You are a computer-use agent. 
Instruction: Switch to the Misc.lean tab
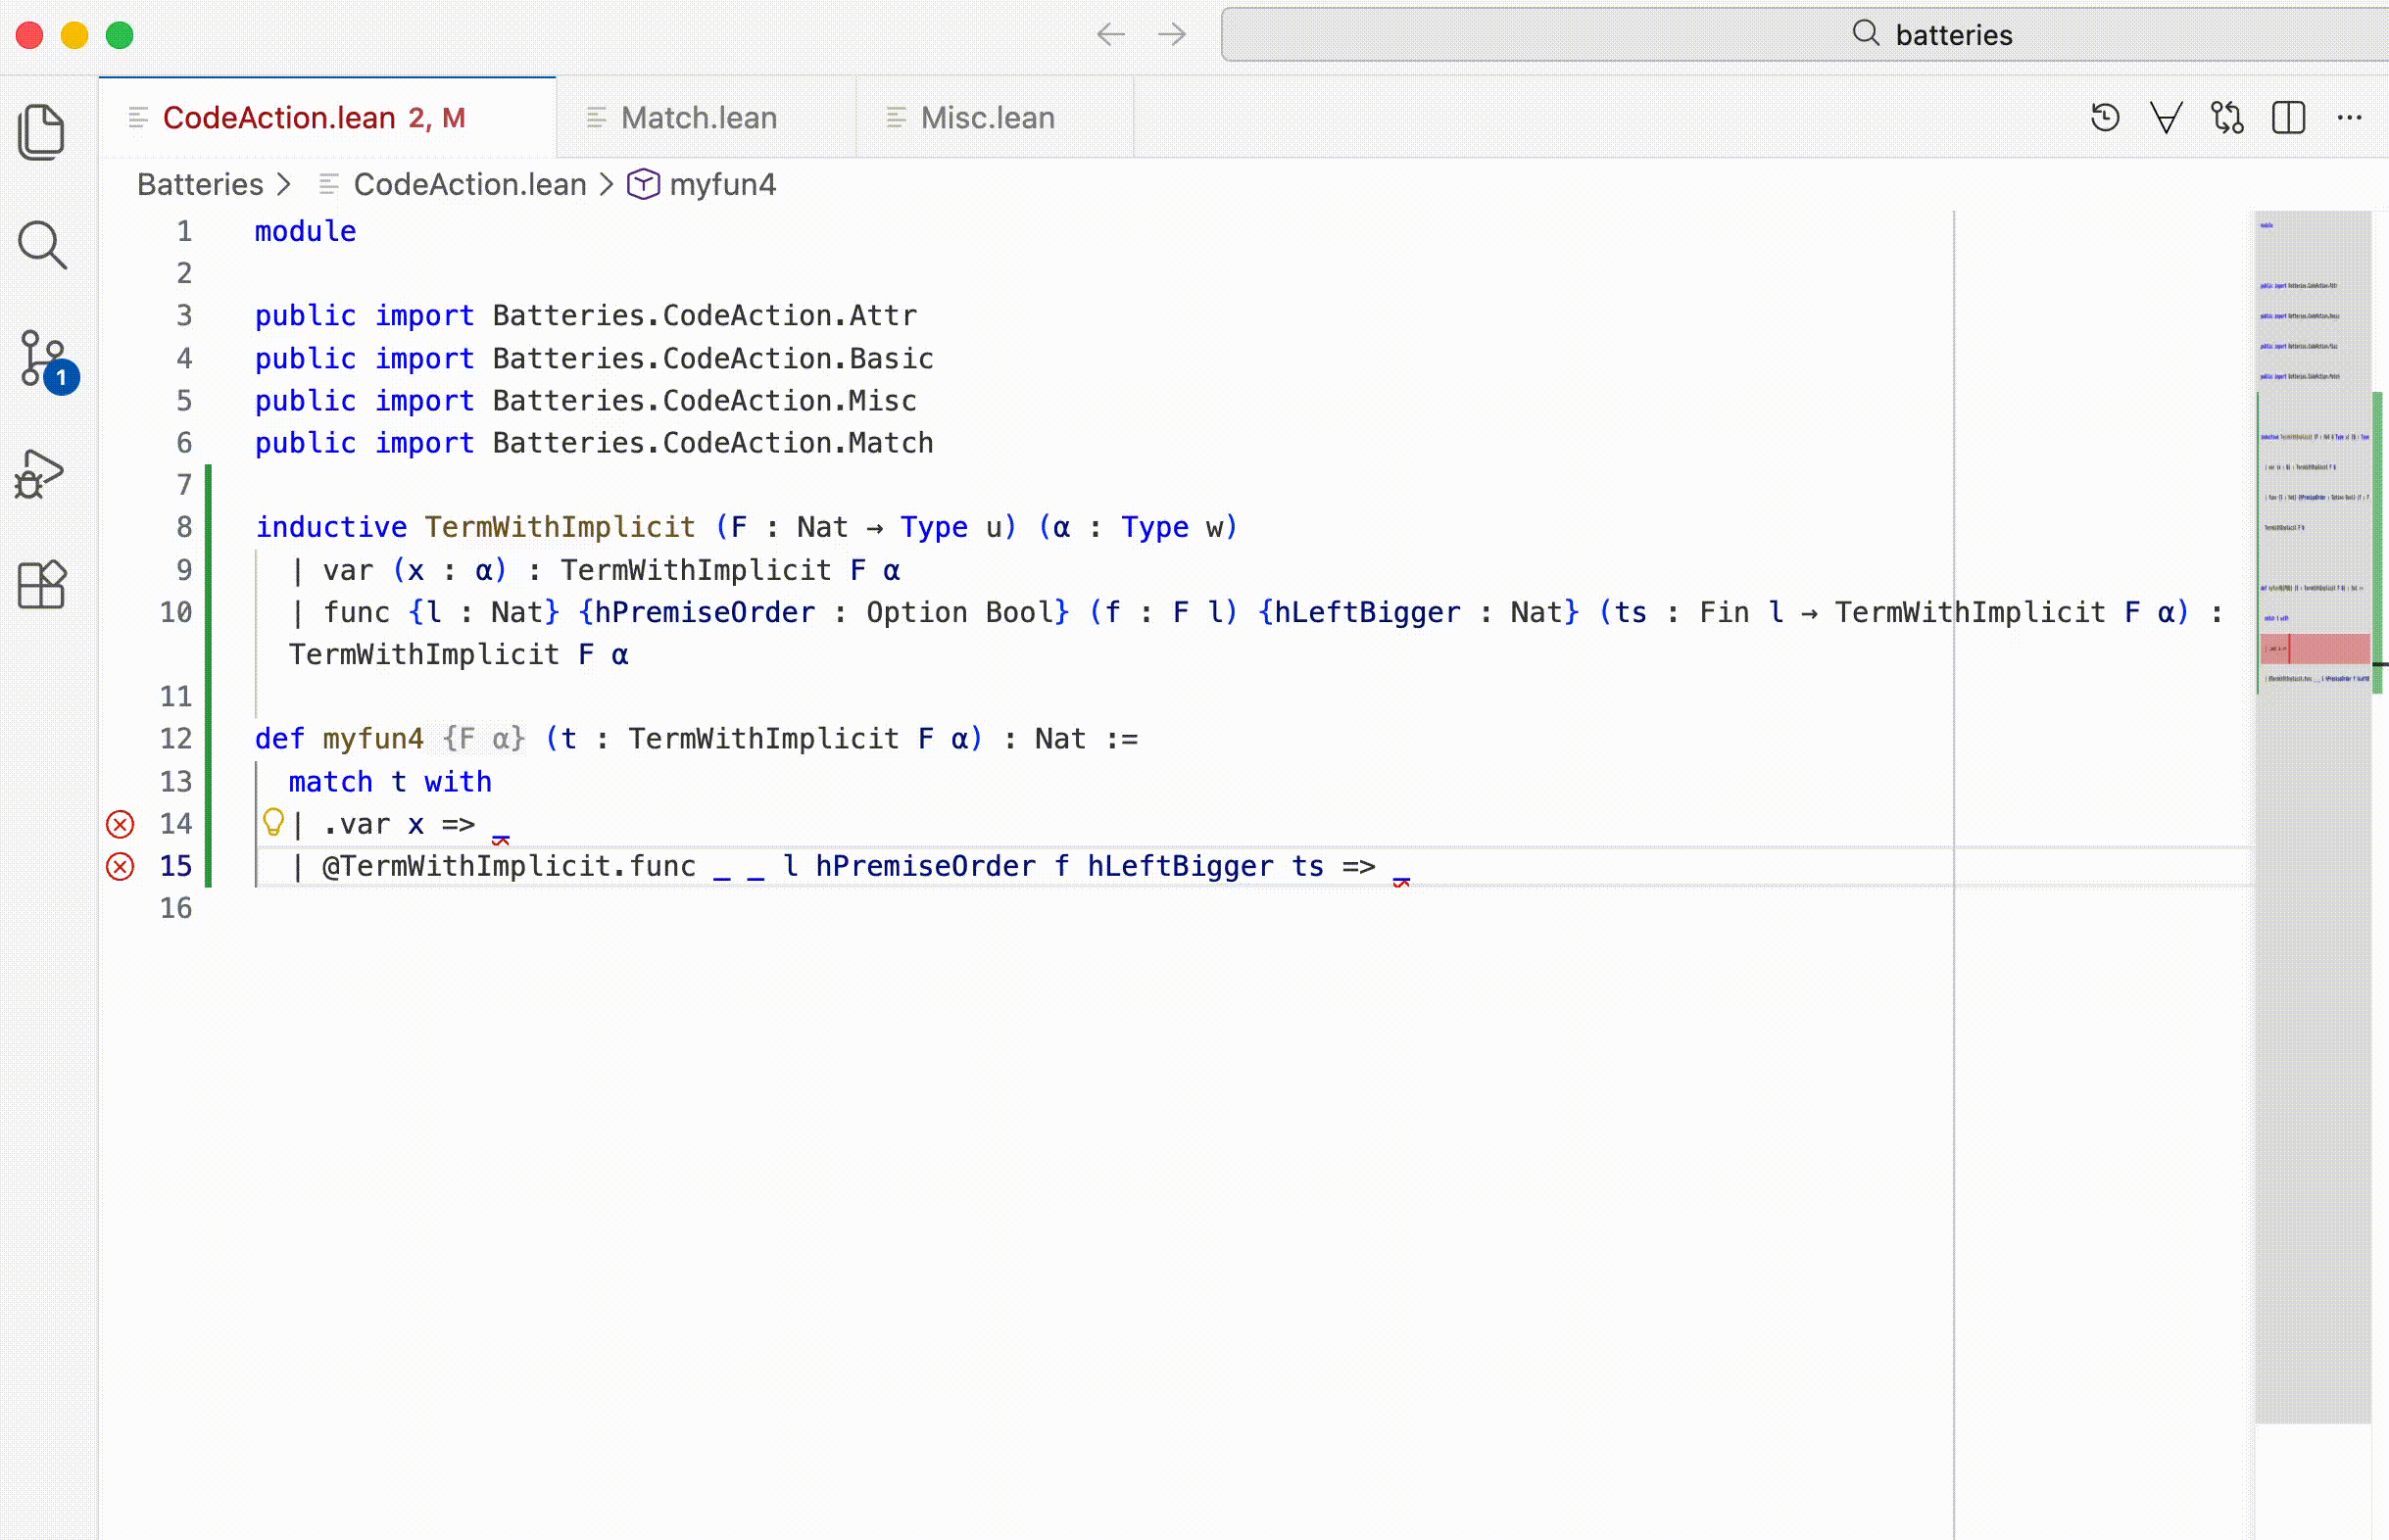[x=987, y=118]
